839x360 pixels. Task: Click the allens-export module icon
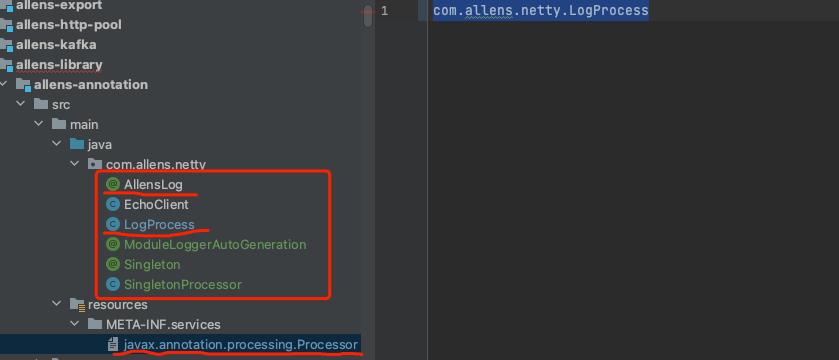[x=6, y=6]
